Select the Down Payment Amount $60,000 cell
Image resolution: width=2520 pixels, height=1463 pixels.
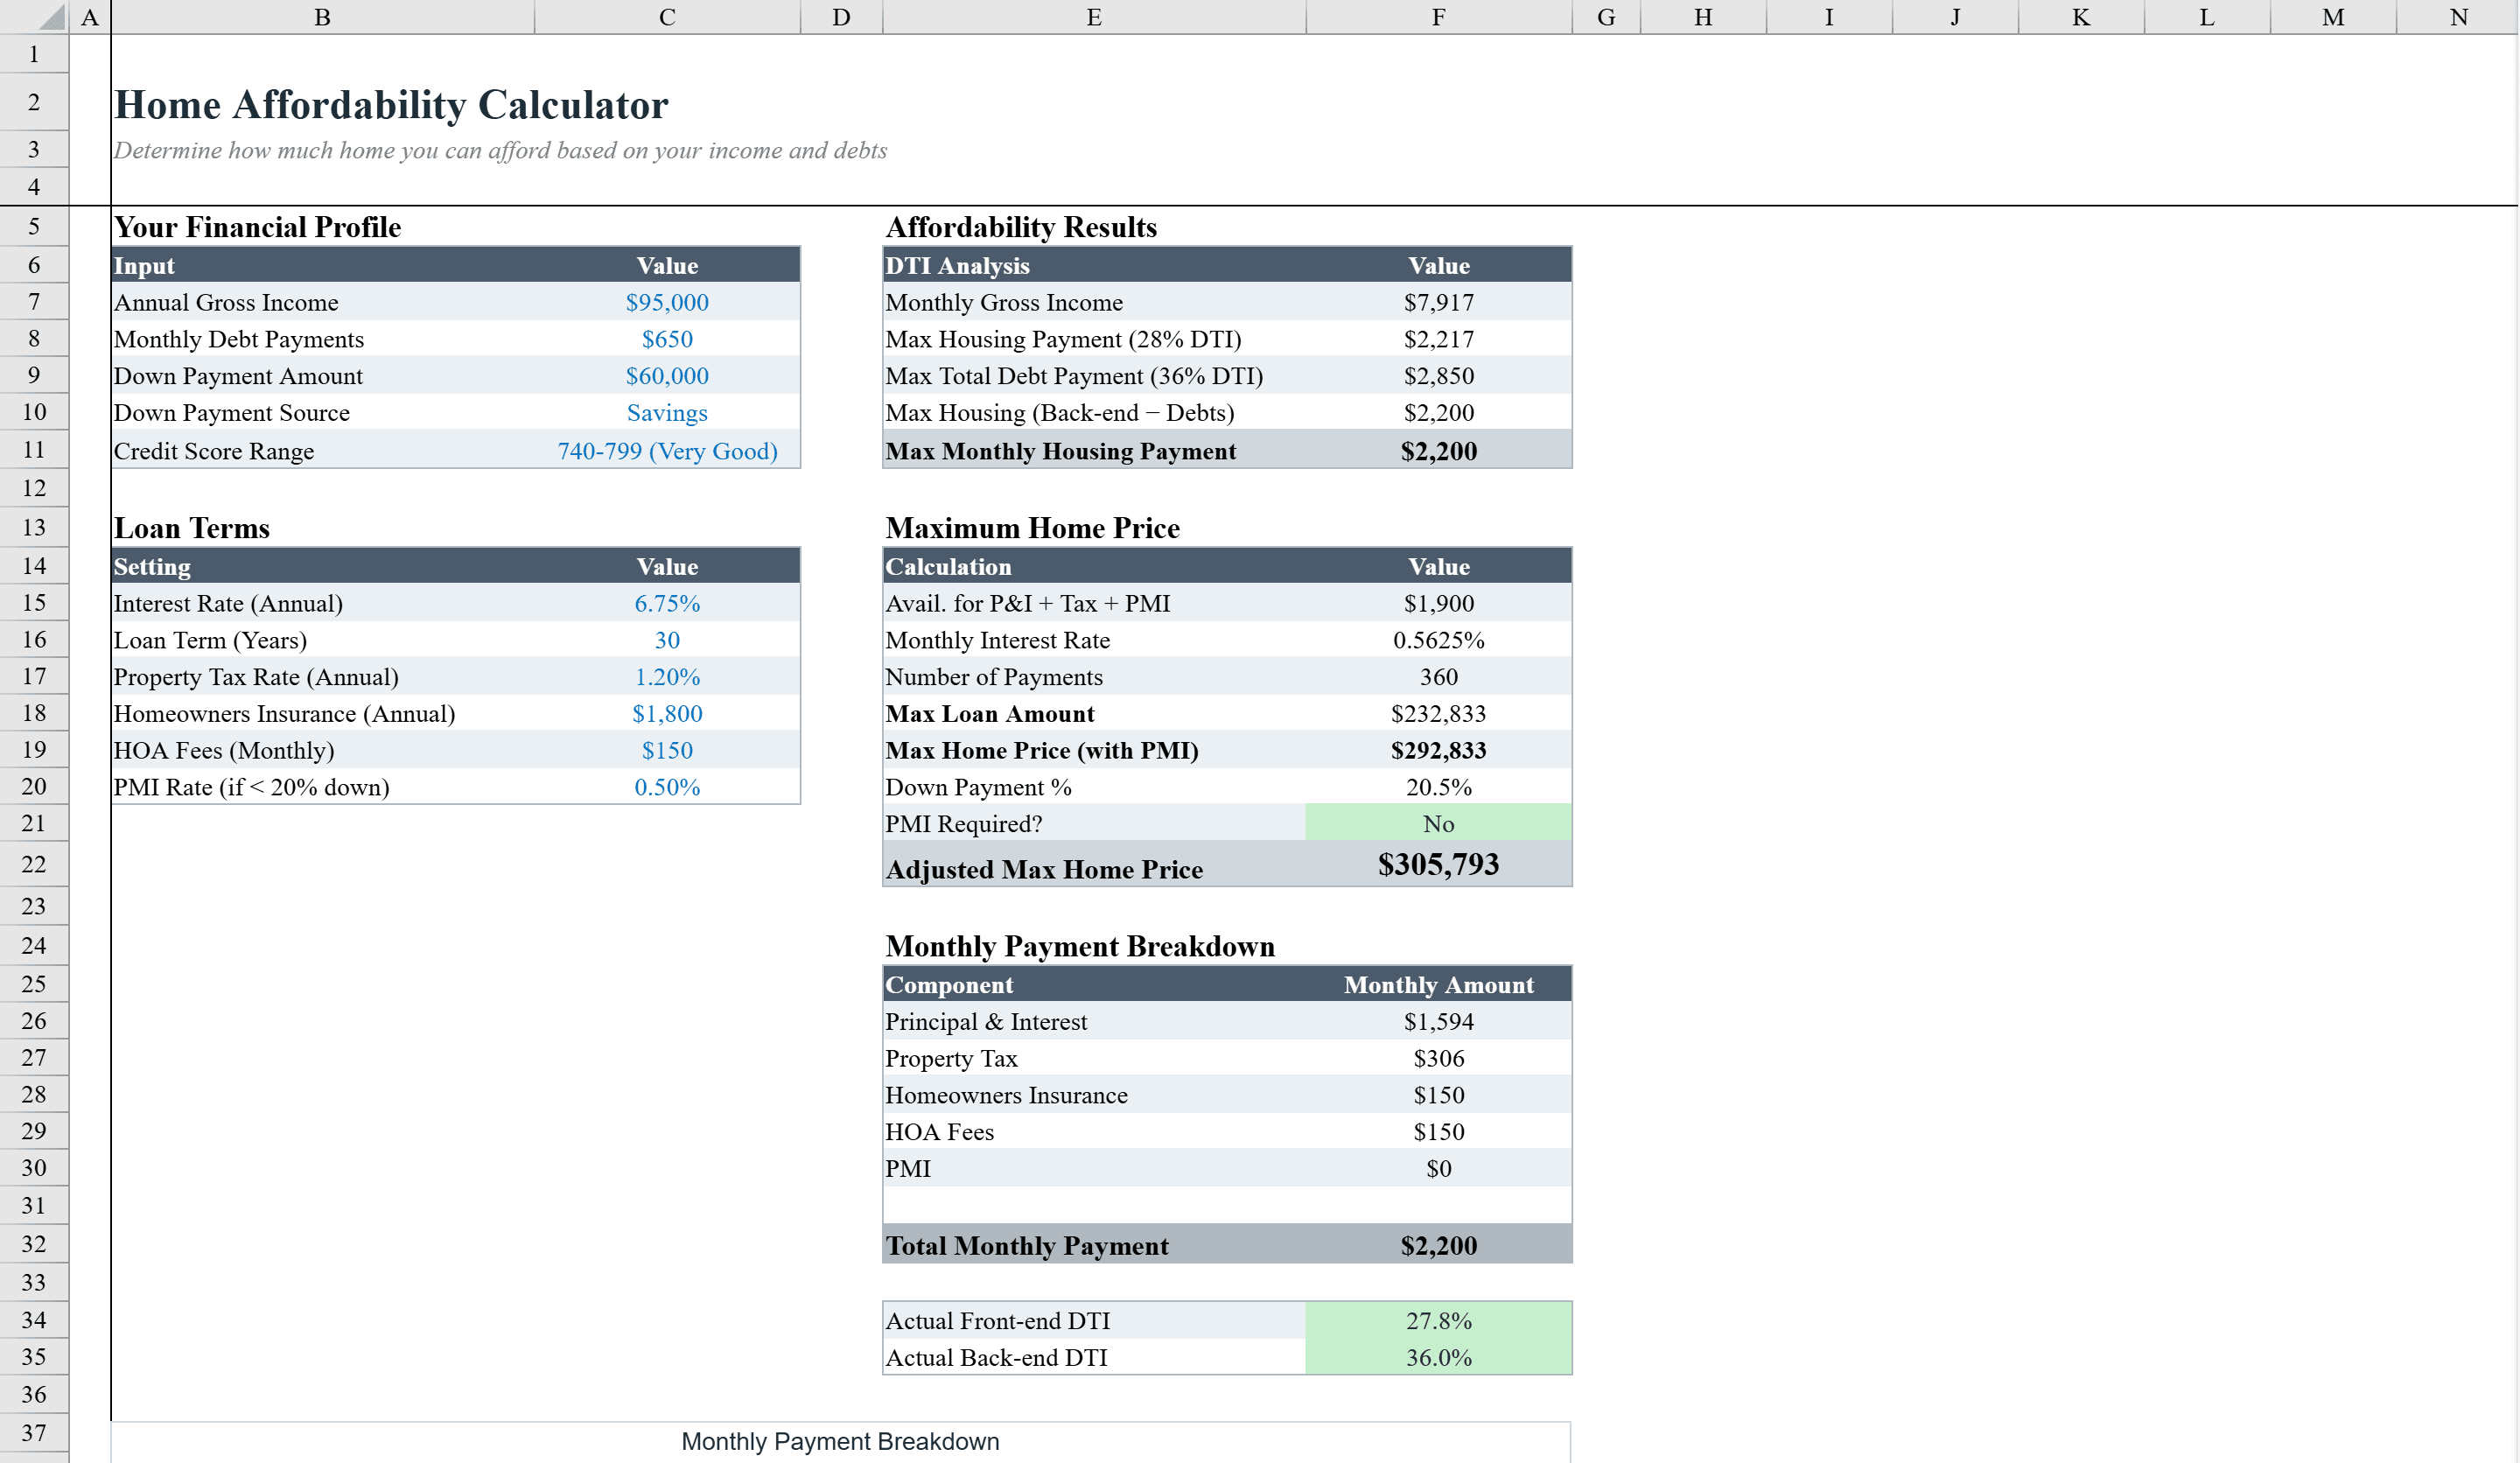click(x=666, y=376)
